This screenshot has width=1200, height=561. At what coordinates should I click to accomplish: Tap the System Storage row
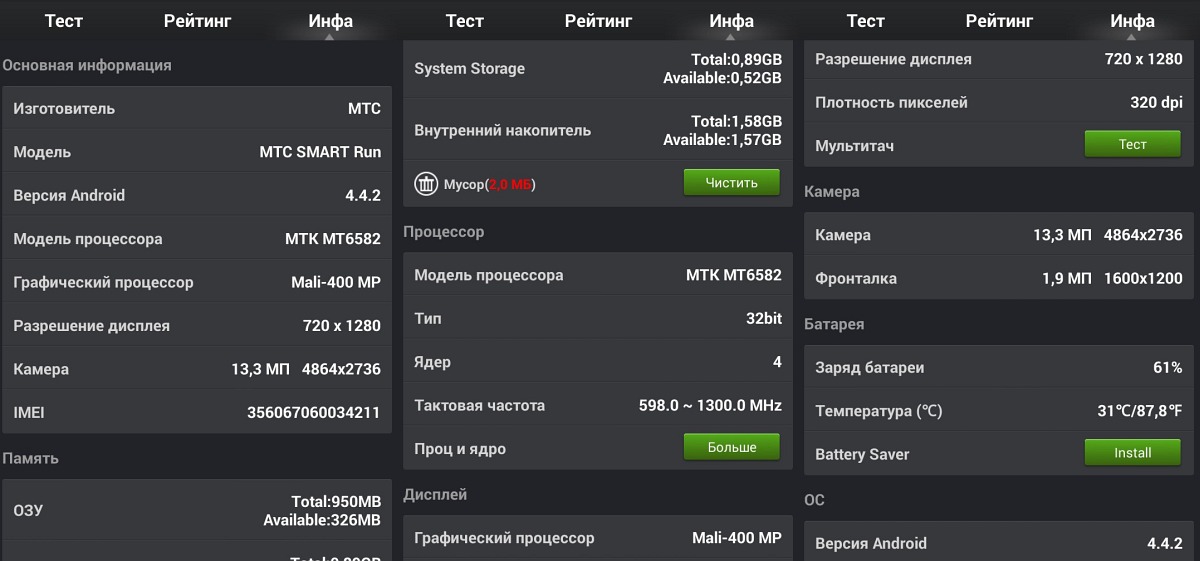[598, 68]
